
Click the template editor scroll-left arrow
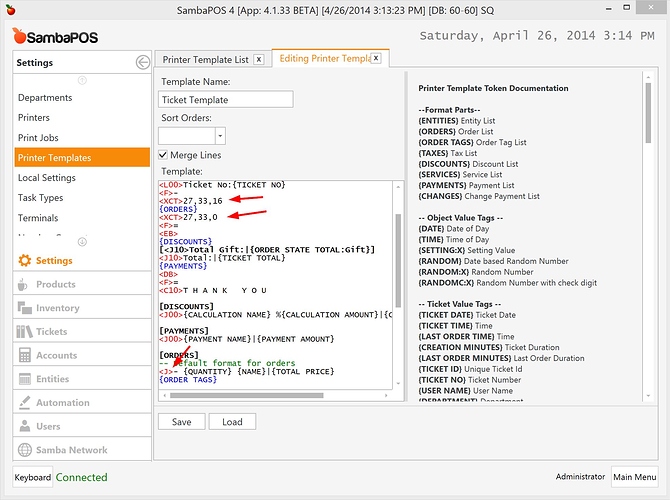165,395
